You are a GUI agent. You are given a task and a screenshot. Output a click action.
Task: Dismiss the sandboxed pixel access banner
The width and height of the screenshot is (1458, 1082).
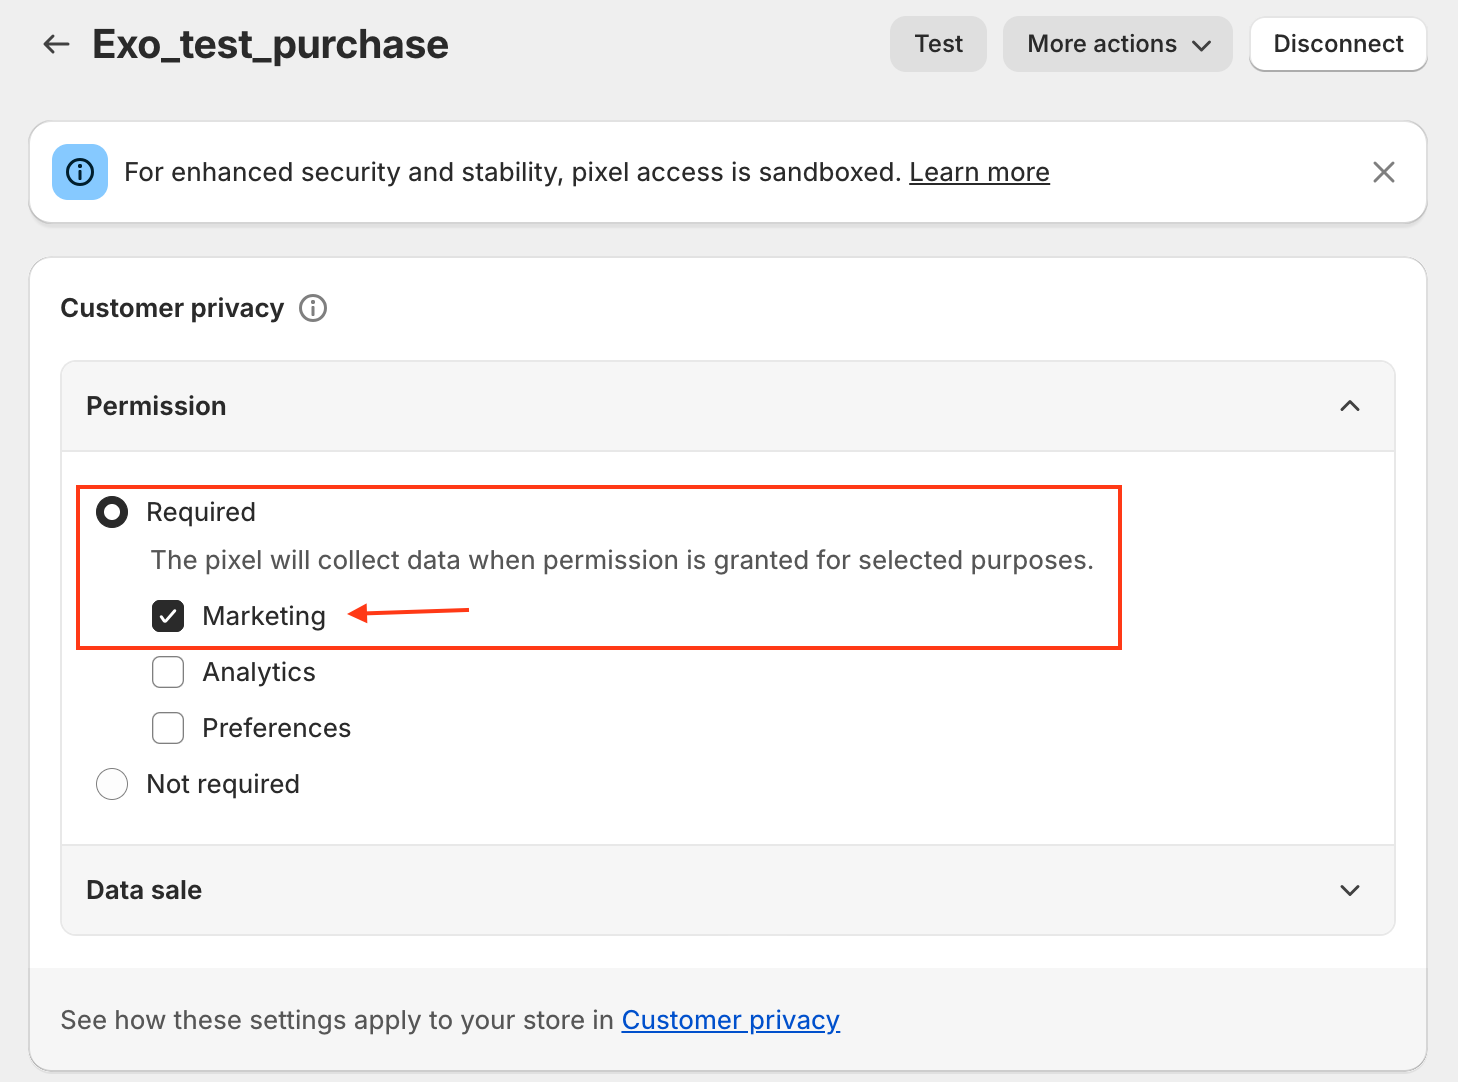[1383, 172]
